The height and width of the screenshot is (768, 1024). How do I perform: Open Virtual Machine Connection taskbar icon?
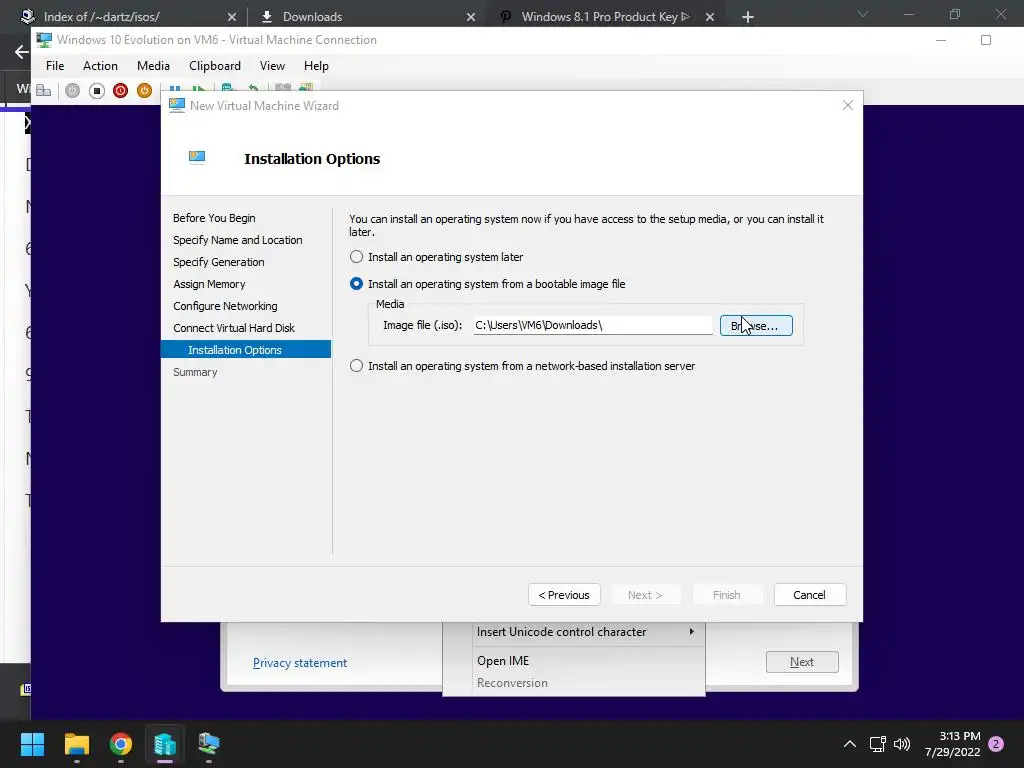[x=209, y=744]
